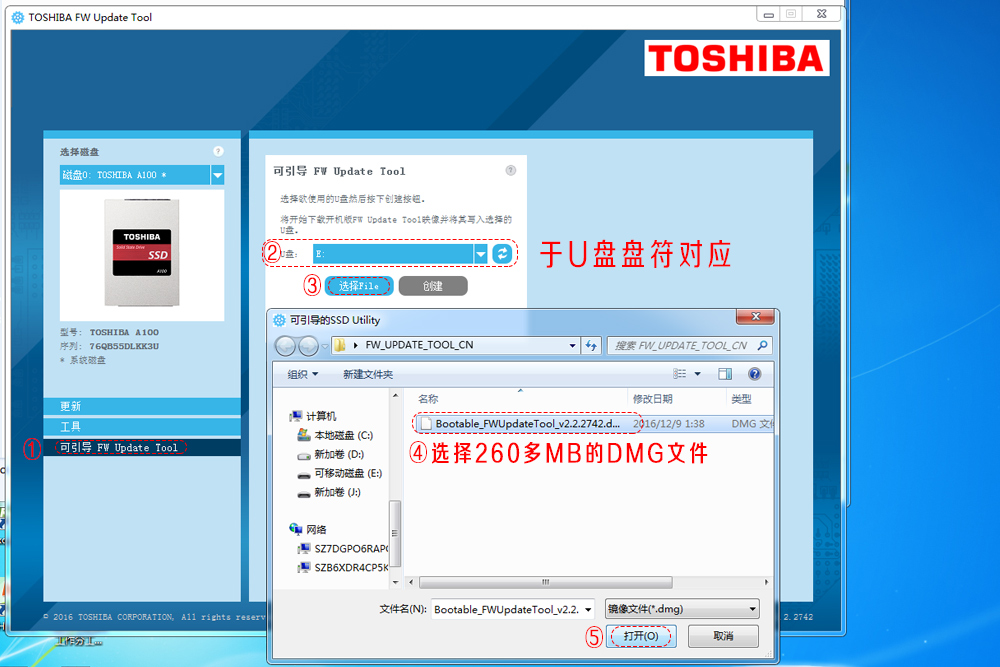Click the file icon next to Bootable_FWUpdateTool
The height and width of the screenshot is (667, 1000).
pos(426,423)
